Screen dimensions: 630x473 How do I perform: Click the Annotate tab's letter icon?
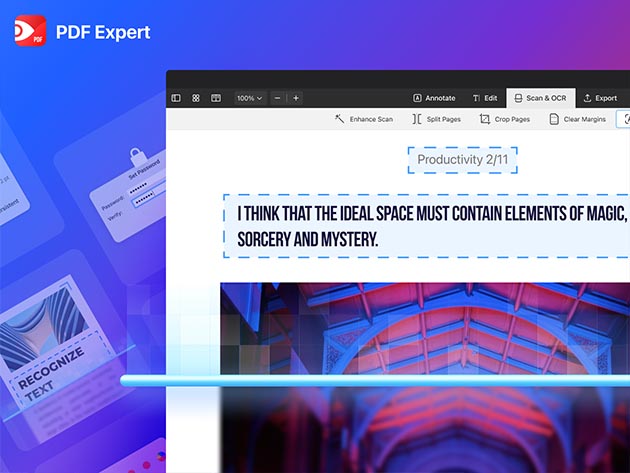click(x=417, y=98)
